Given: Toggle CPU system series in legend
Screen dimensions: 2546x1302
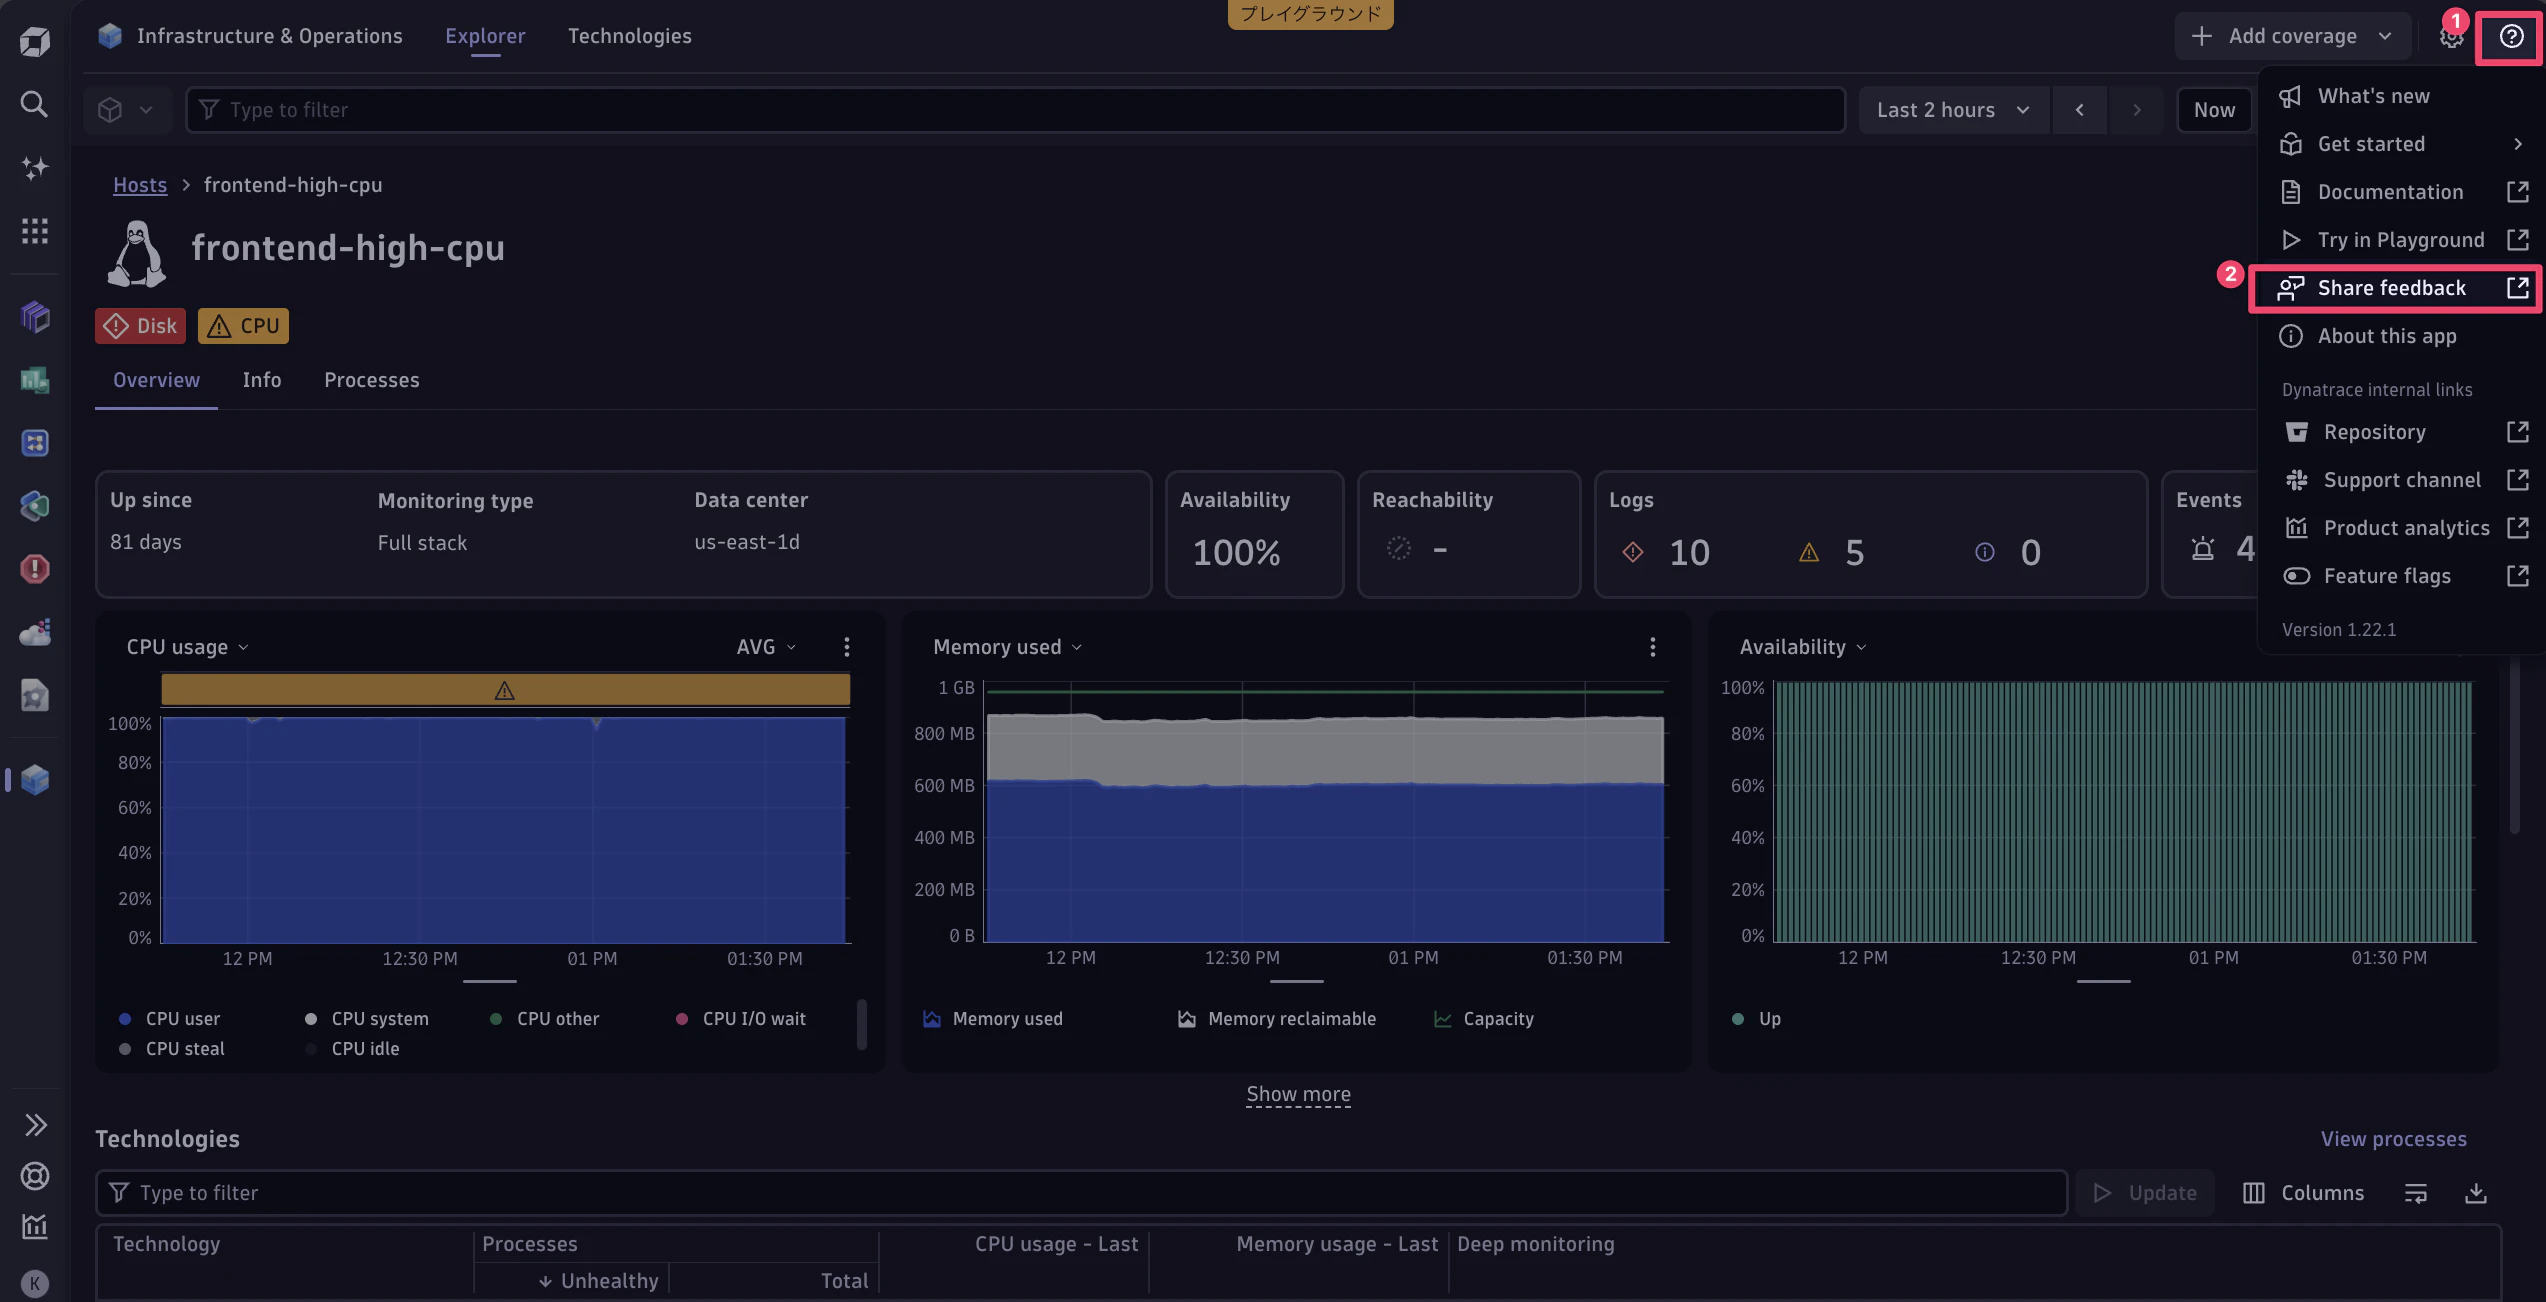Looking at the screenshot, I should (367, 1019).
